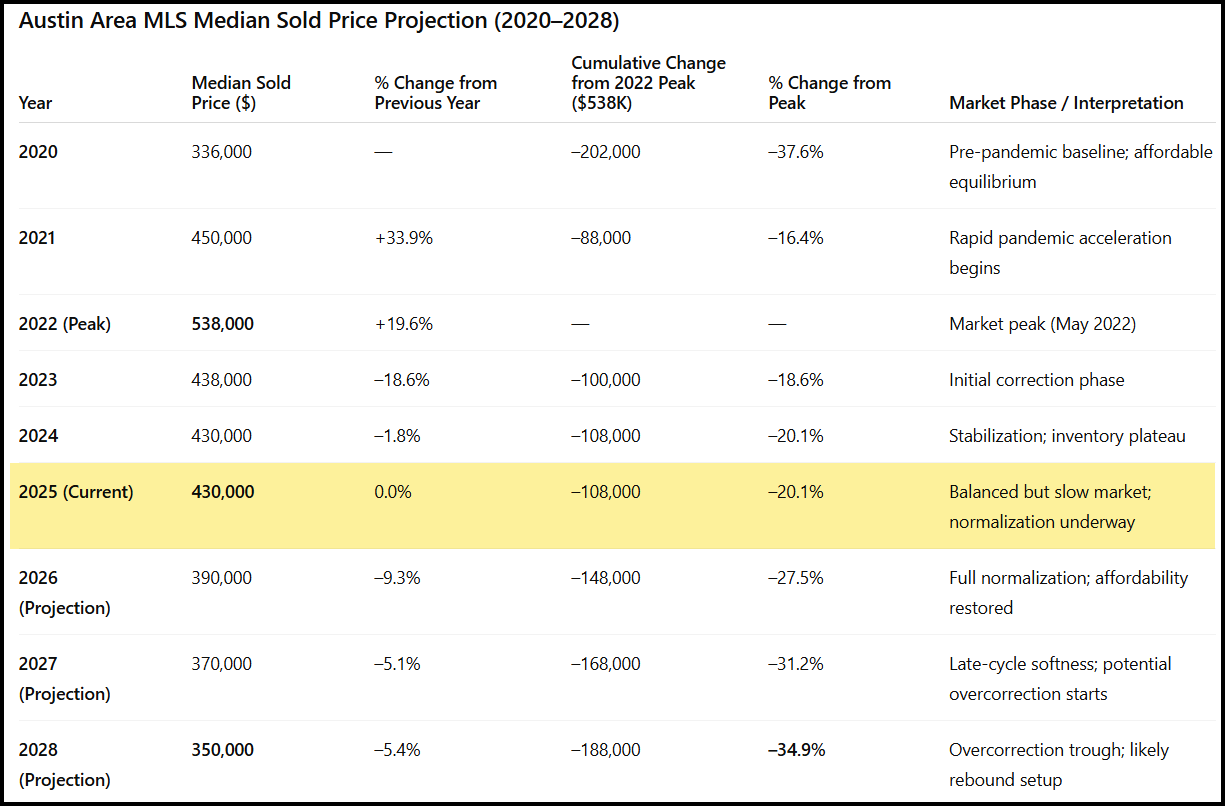Screen dimensions: 1225x806
Task: Click the 336,000 median price cell
Action: (x=222, y=152)
